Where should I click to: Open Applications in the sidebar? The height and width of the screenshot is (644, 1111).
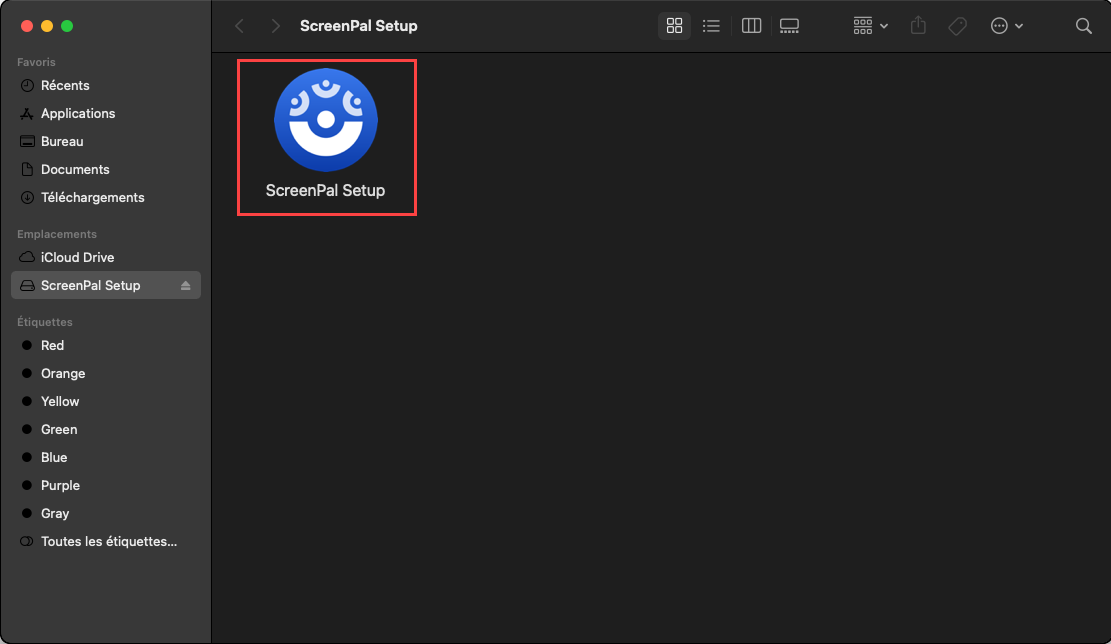[x=106, y=113]
